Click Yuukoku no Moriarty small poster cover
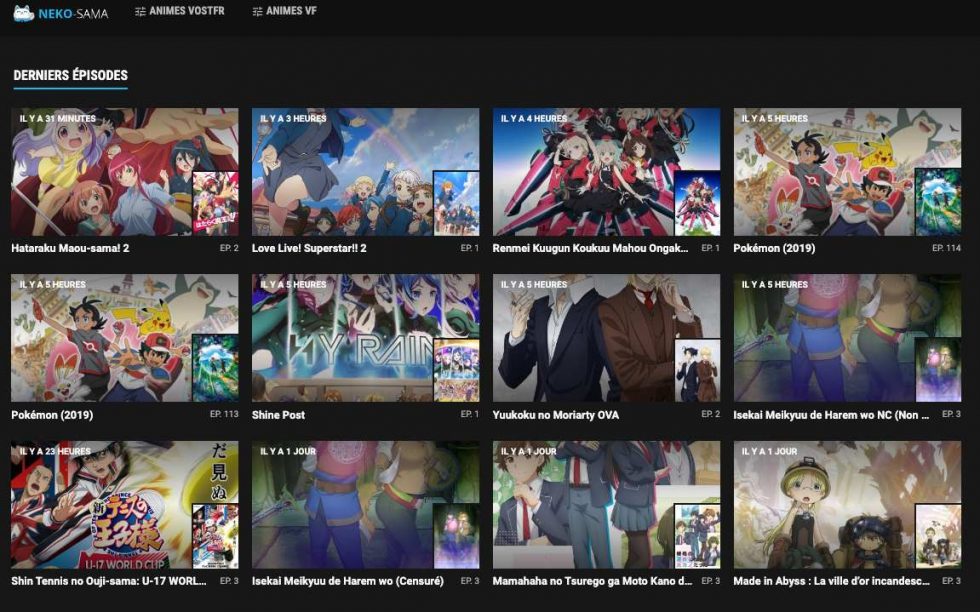The image size is (980, 612). (698, 370)
